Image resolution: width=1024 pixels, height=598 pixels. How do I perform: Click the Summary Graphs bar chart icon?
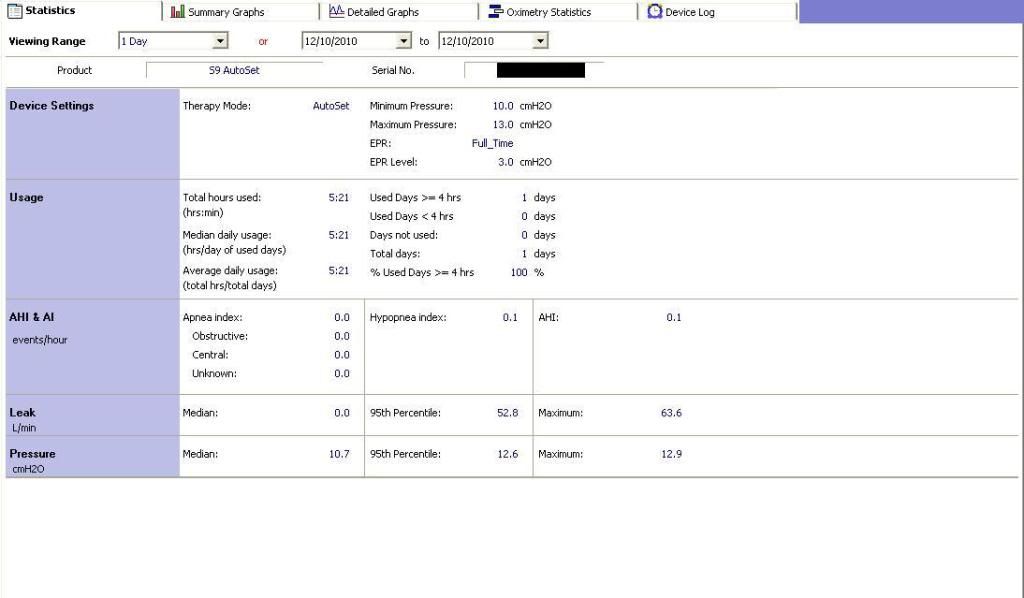click(x=177, y=12)
